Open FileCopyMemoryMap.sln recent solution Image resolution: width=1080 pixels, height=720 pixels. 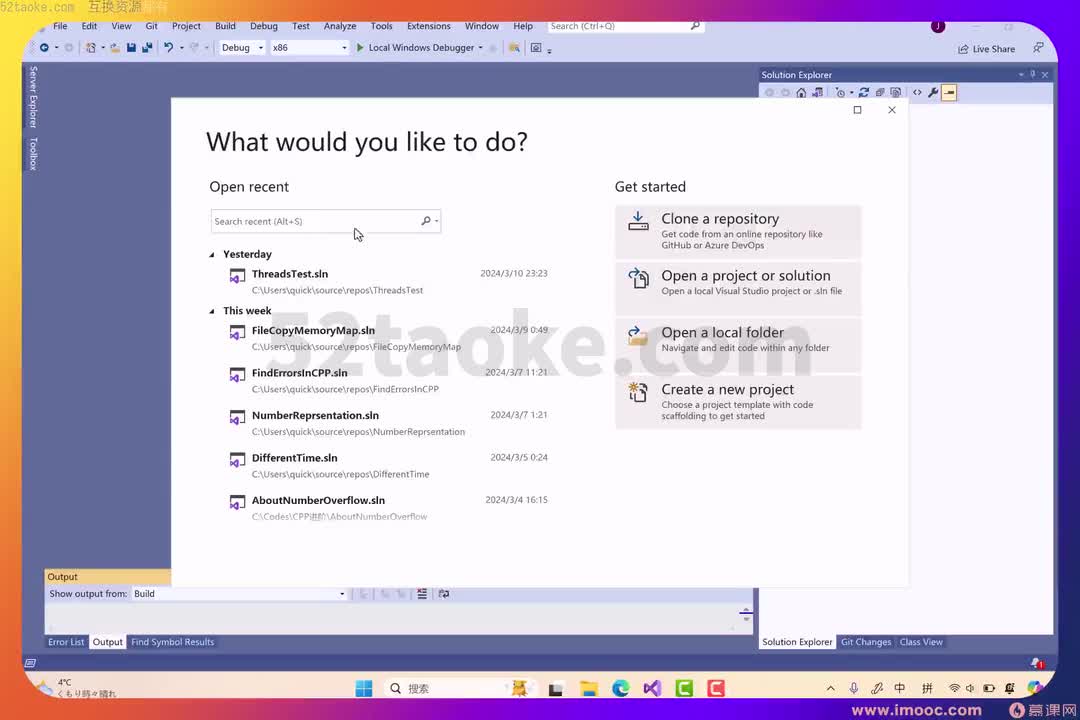389,338
